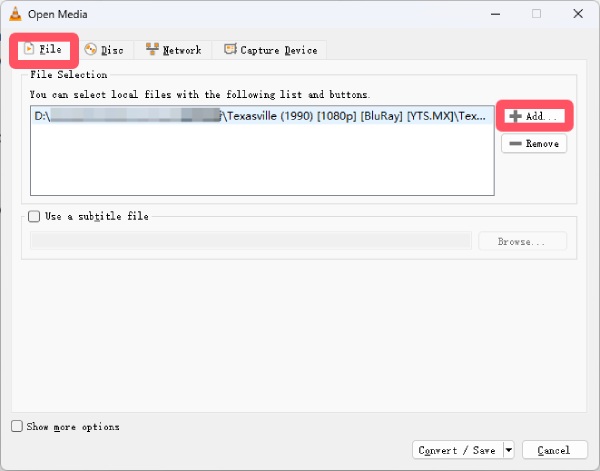The image size is (600, 471).
Task: Click the network icon on Network tab
Action: coord(152,49)
